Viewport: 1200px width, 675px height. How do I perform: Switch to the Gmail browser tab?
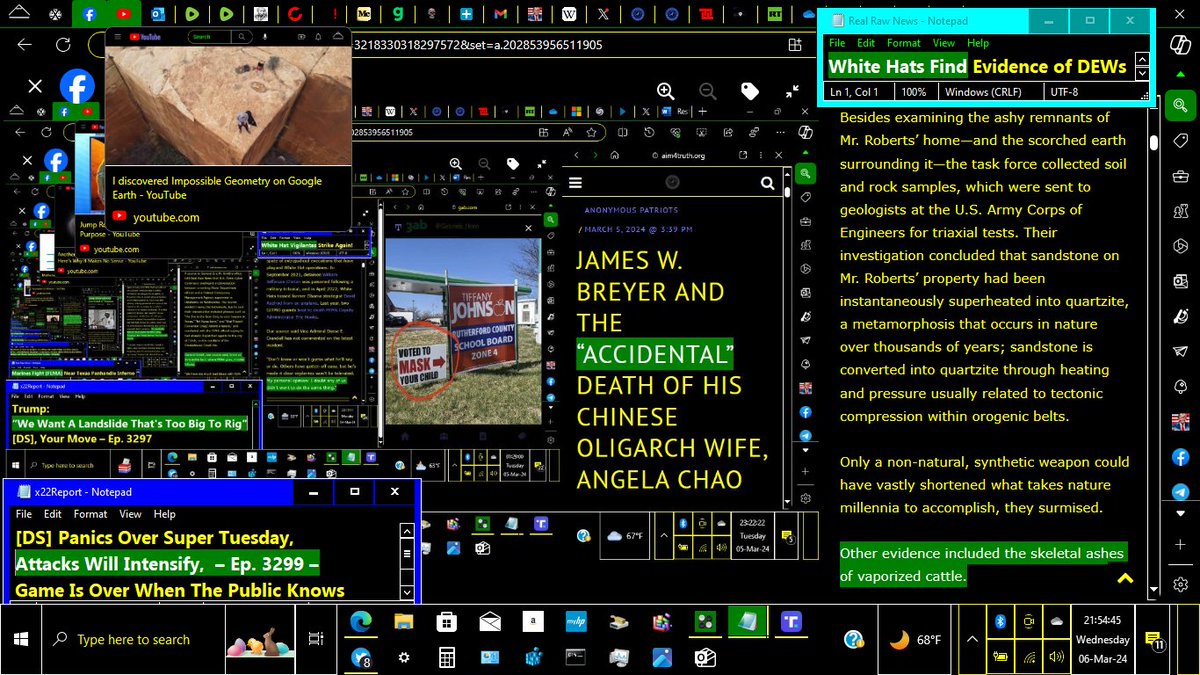coord(501,15)
